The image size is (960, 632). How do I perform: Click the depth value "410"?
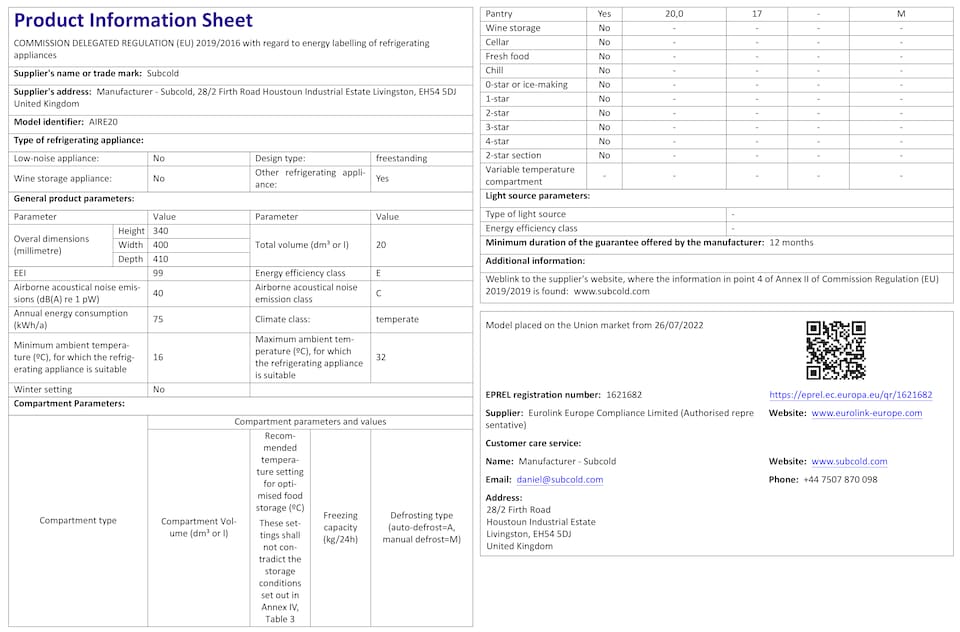pos(160,259)
